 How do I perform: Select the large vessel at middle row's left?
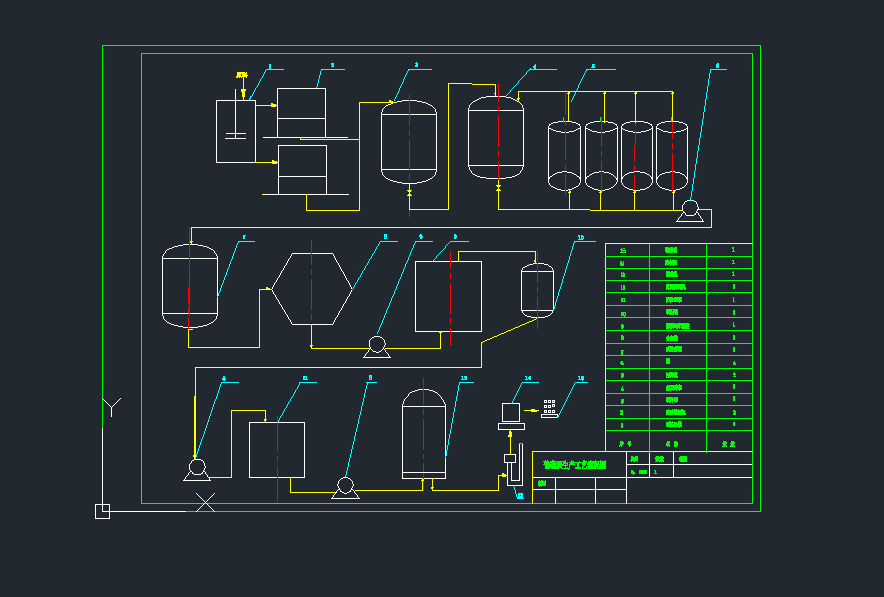pyautogui.click(x=190, y=286)
